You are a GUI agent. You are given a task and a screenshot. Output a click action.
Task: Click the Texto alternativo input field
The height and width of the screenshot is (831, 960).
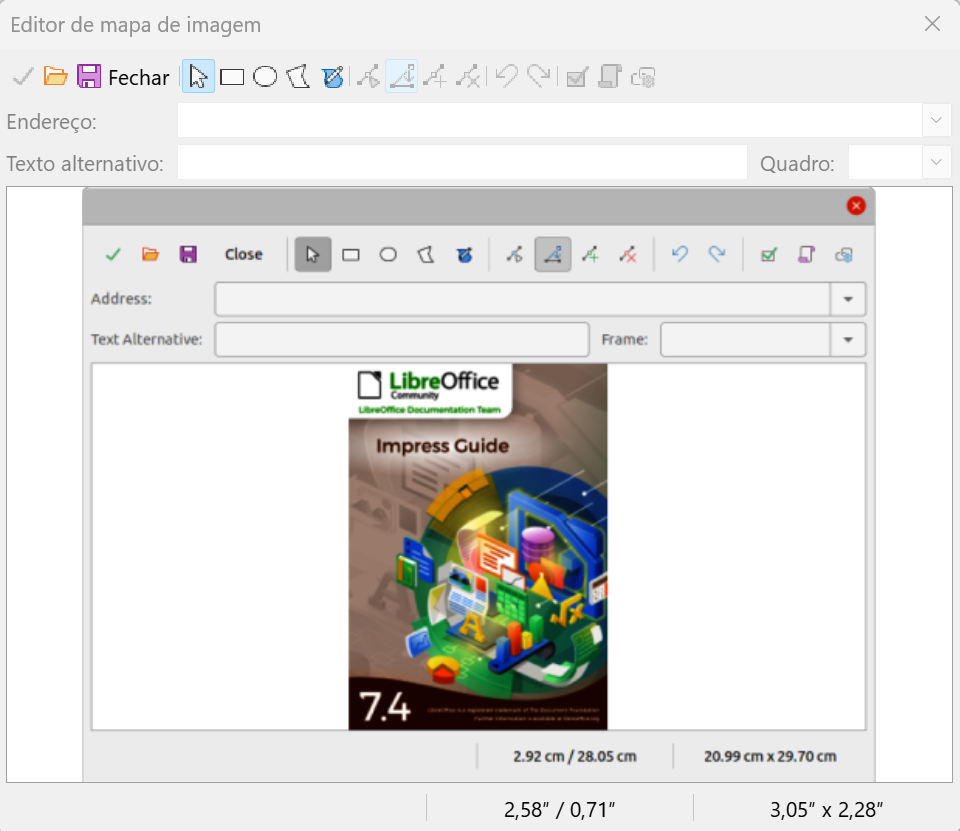[462, 162]
